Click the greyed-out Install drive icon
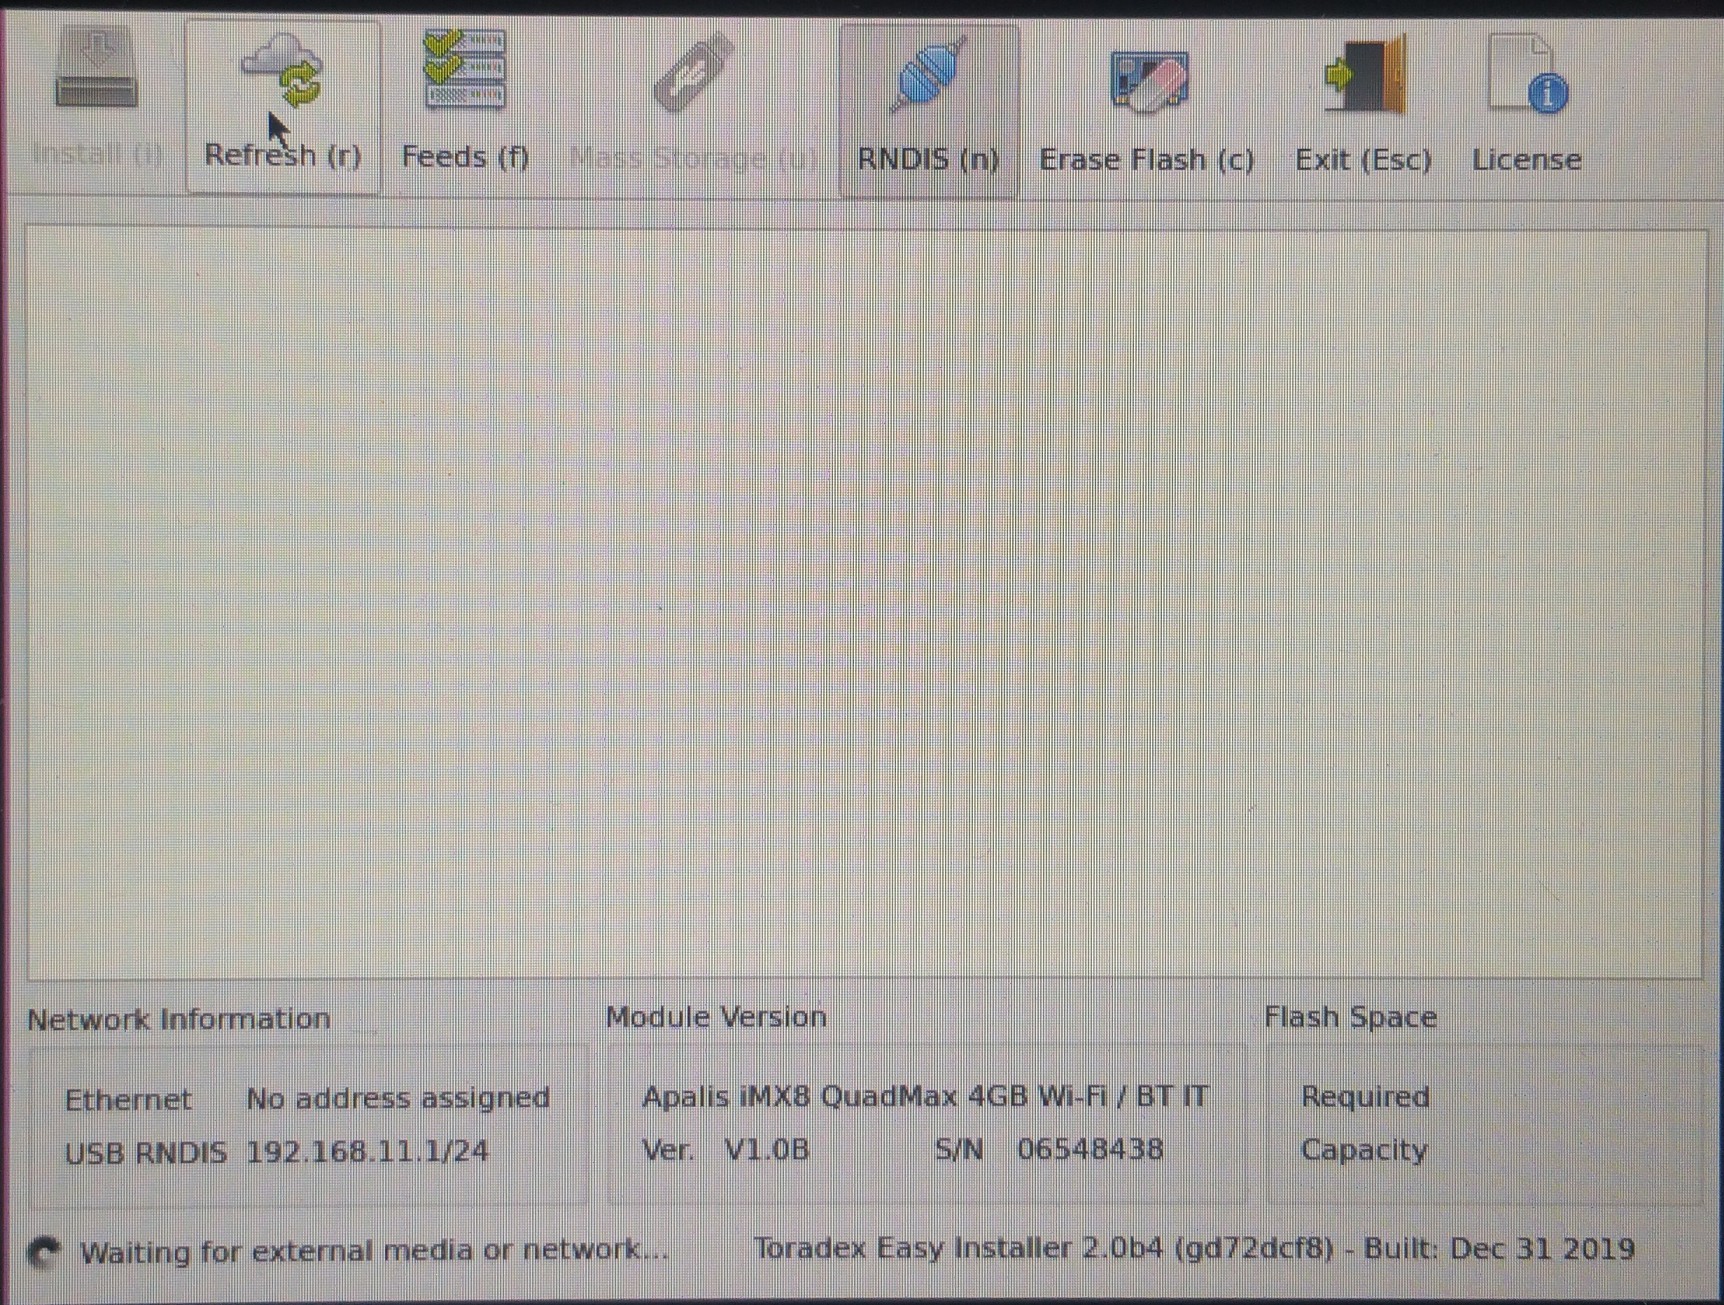This screenshot has width=1724, height=1305. [x=96, y=72]
